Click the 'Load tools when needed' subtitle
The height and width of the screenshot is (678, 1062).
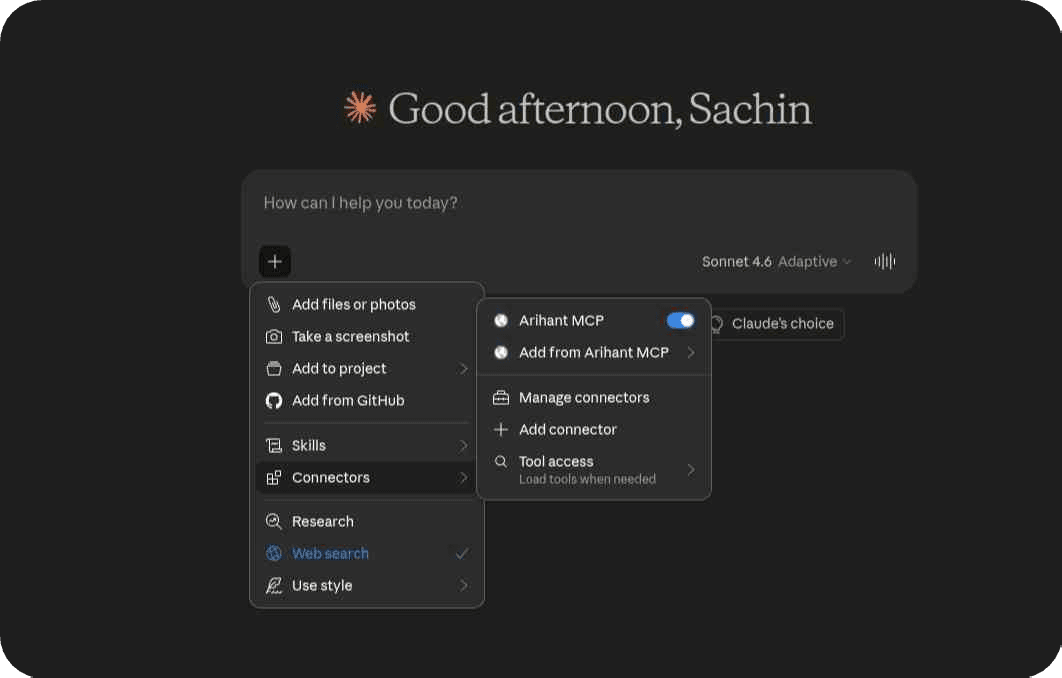(587, 480)
